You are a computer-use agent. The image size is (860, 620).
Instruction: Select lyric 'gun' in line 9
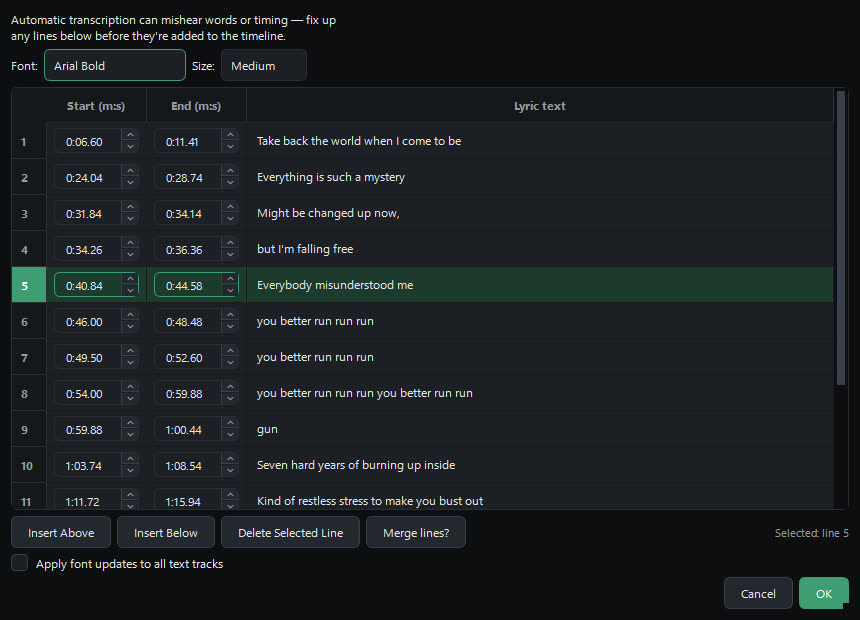point(267,429)
